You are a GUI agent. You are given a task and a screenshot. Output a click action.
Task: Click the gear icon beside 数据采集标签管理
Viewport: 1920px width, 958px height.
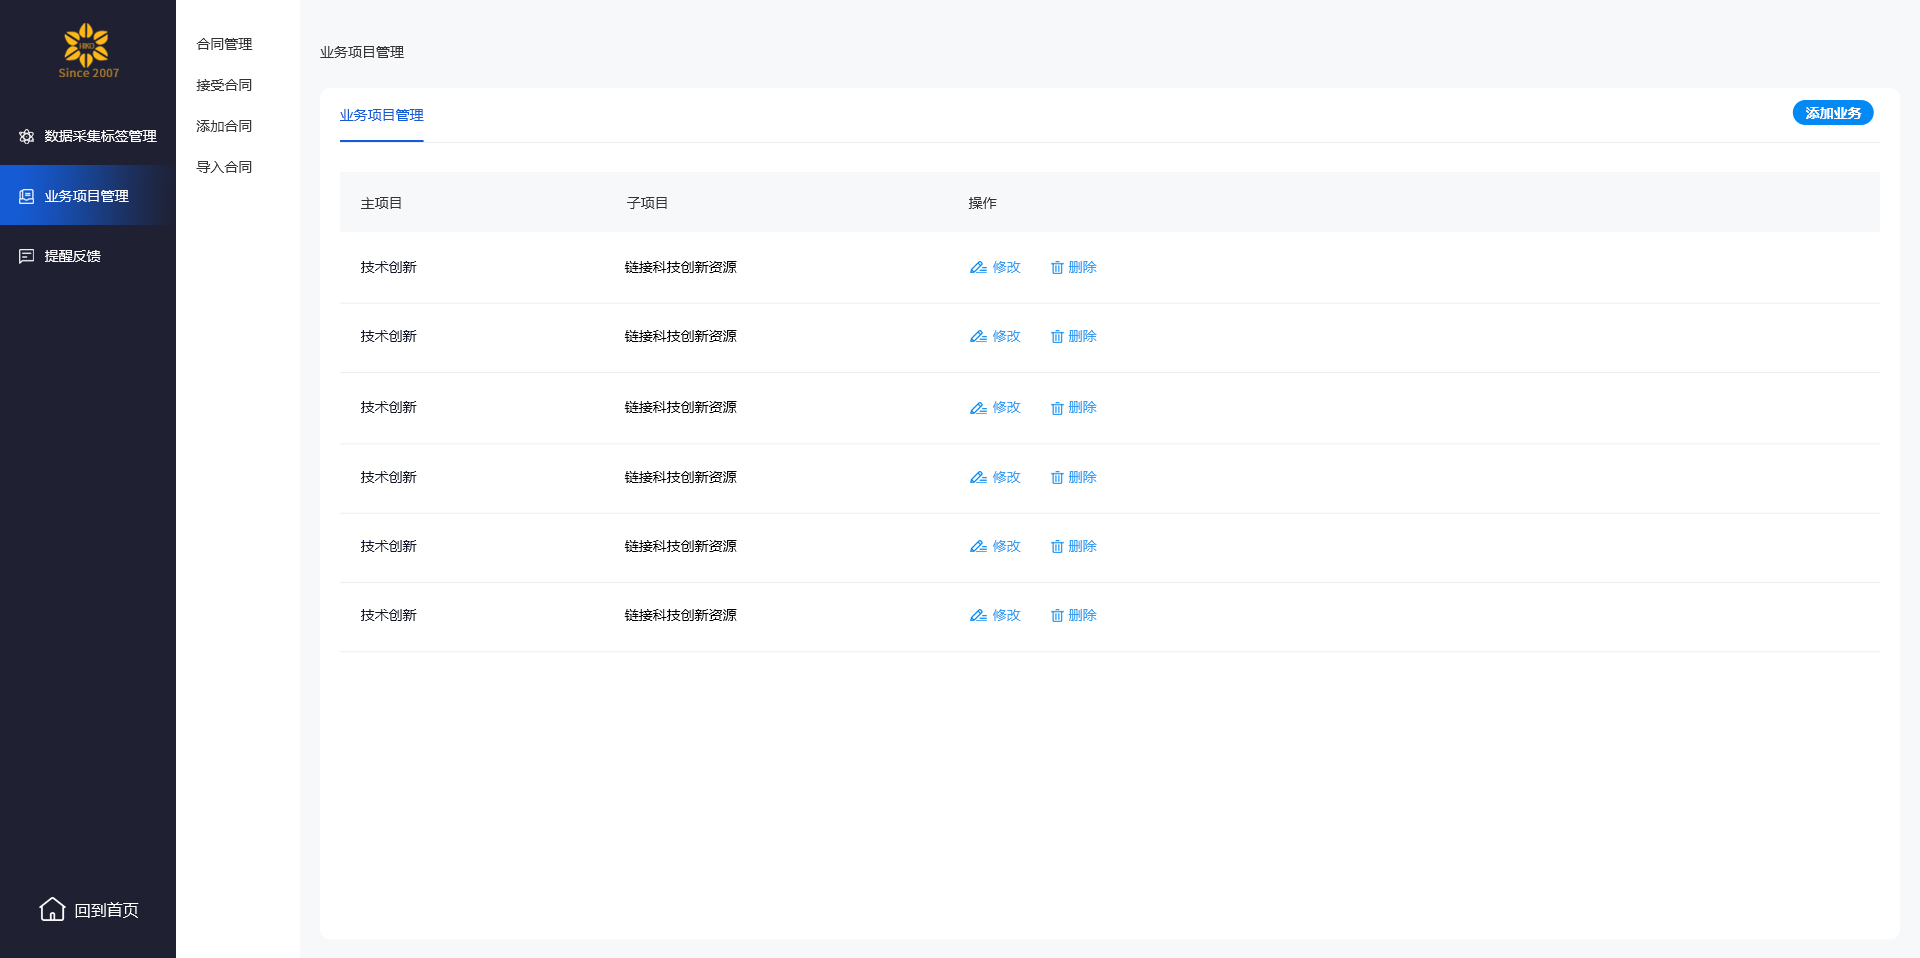coord(27,137)
